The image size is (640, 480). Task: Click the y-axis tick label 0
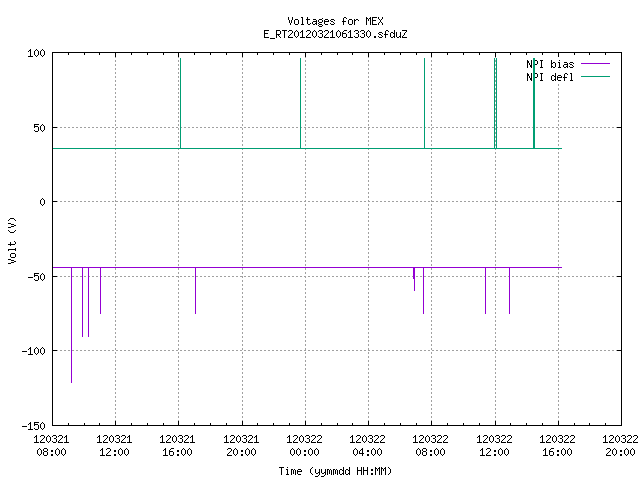point(42,202)
